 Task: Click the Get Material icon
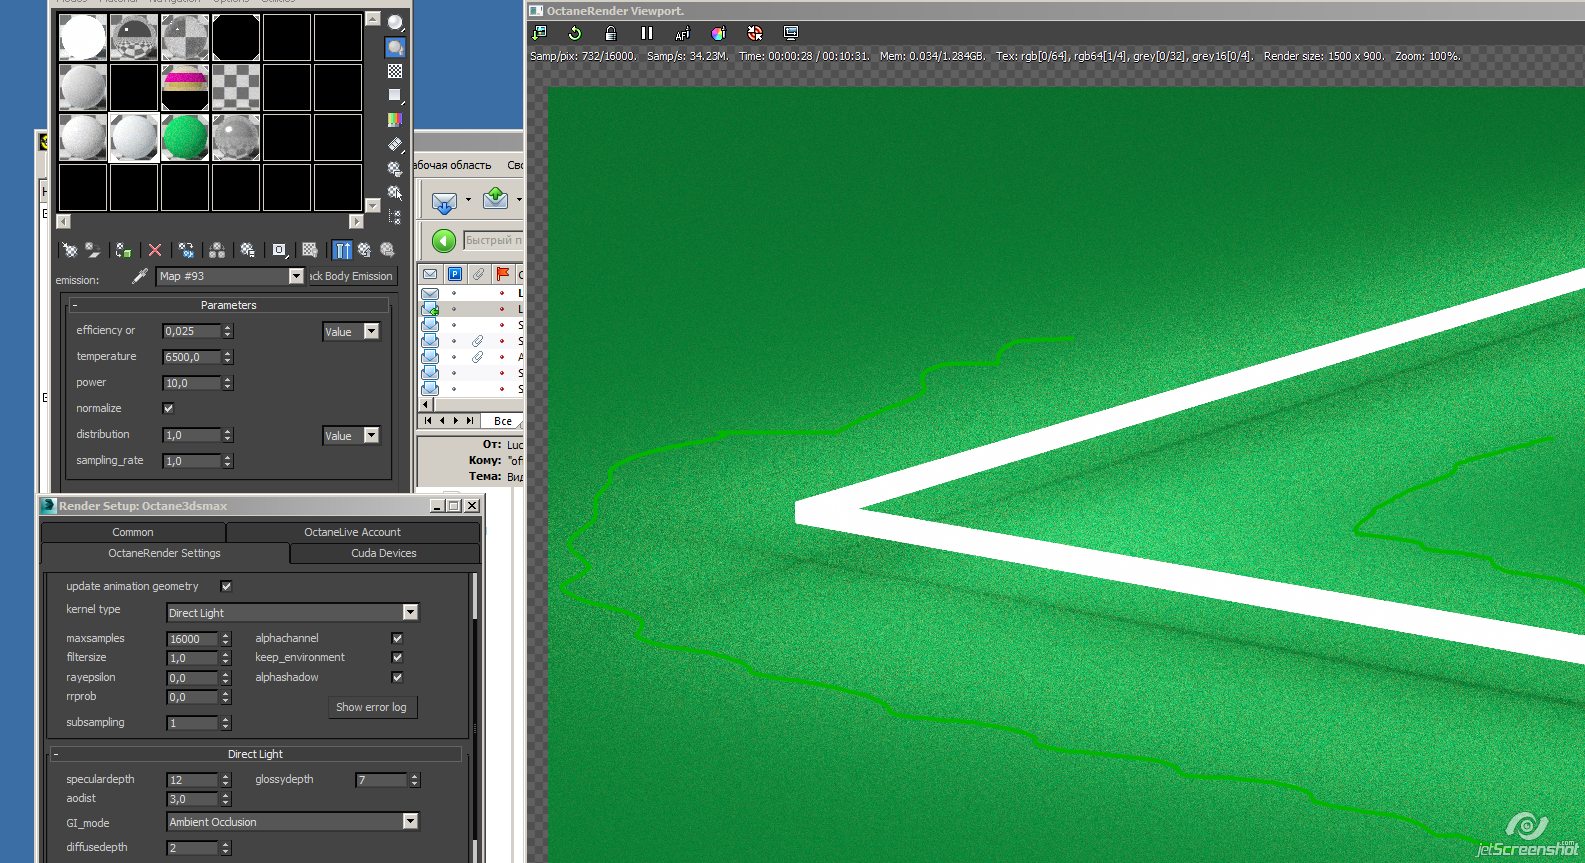[x=70, y=250]
